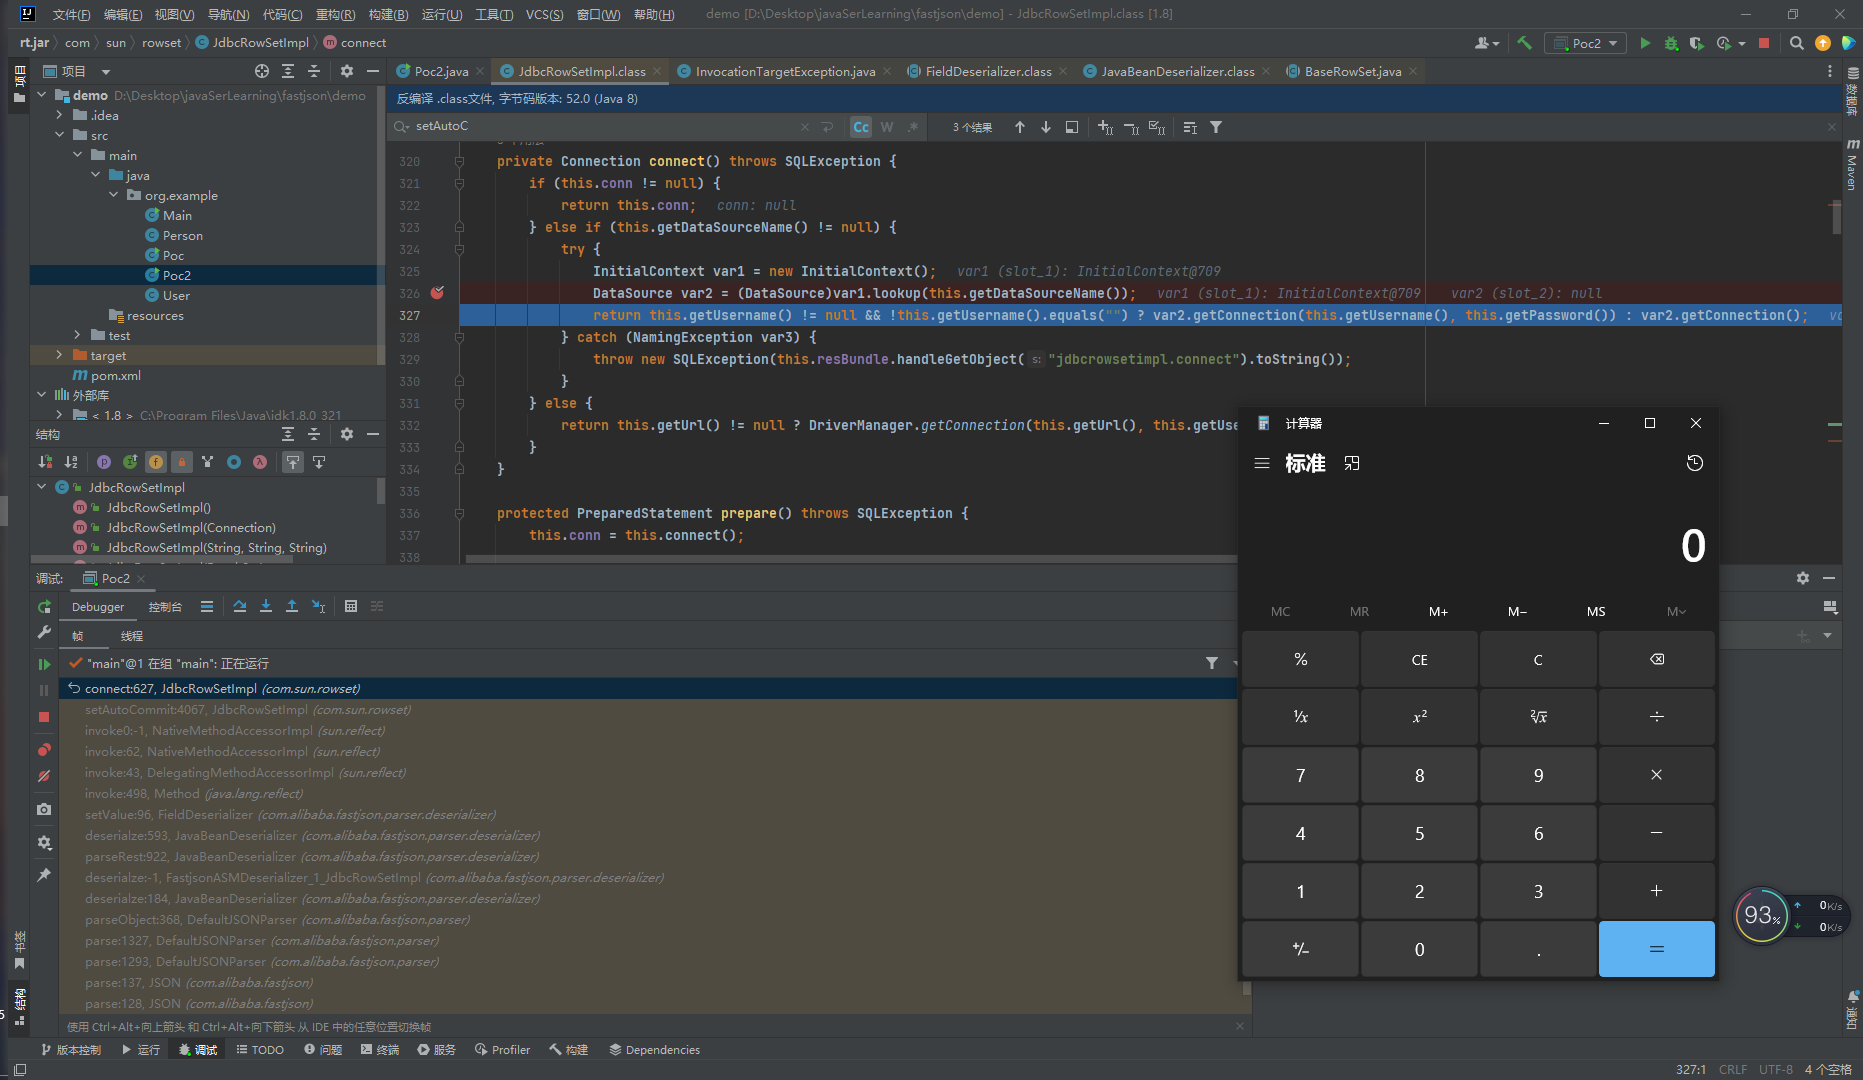Screen dimensions: 1863x1080
Task: Expand the test folder
Action: pyautogui.click(x=78, y=335)
